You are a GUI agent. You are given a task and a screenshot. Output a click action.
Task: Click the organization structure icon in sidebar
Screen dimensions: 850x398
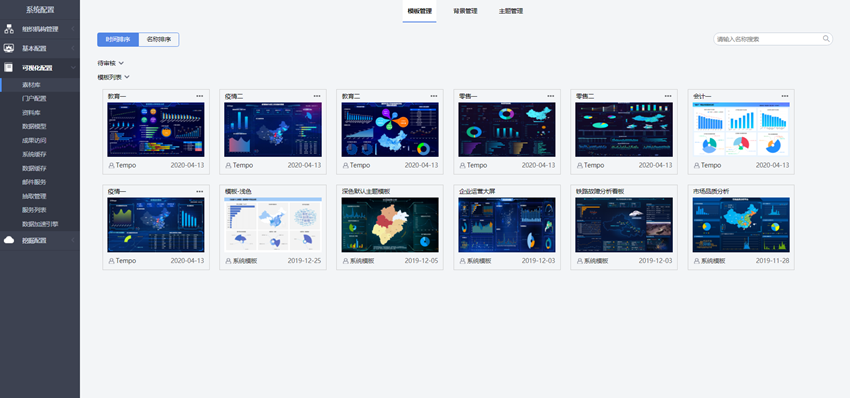tap(9, 29)
